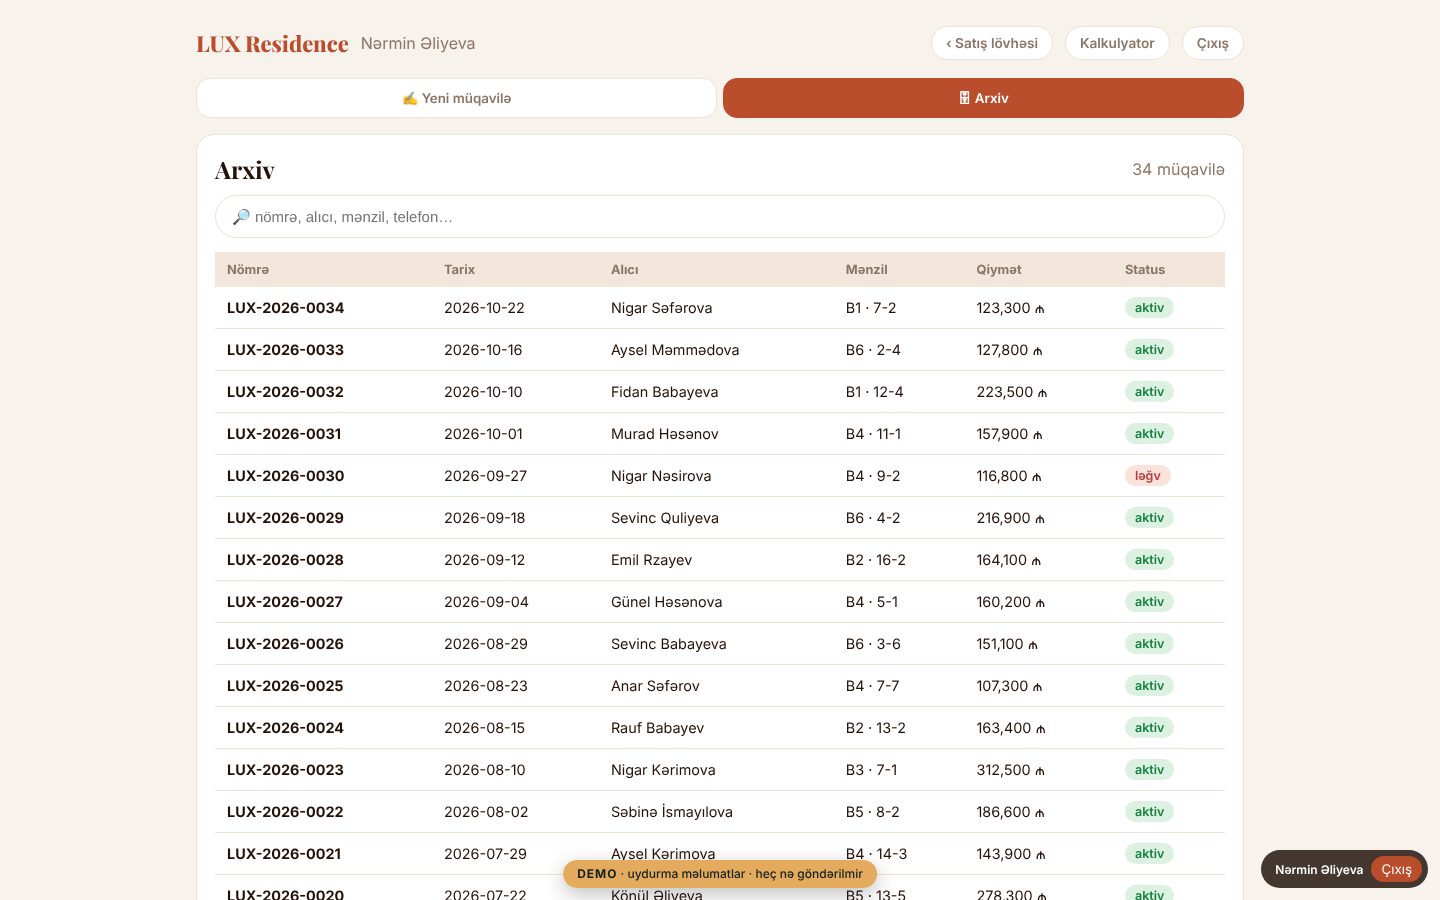Select the Arxiv tab
Image resolution: width=1440 pixels, height=900 pixels.
pyautogui.click(x=983, y=98)
